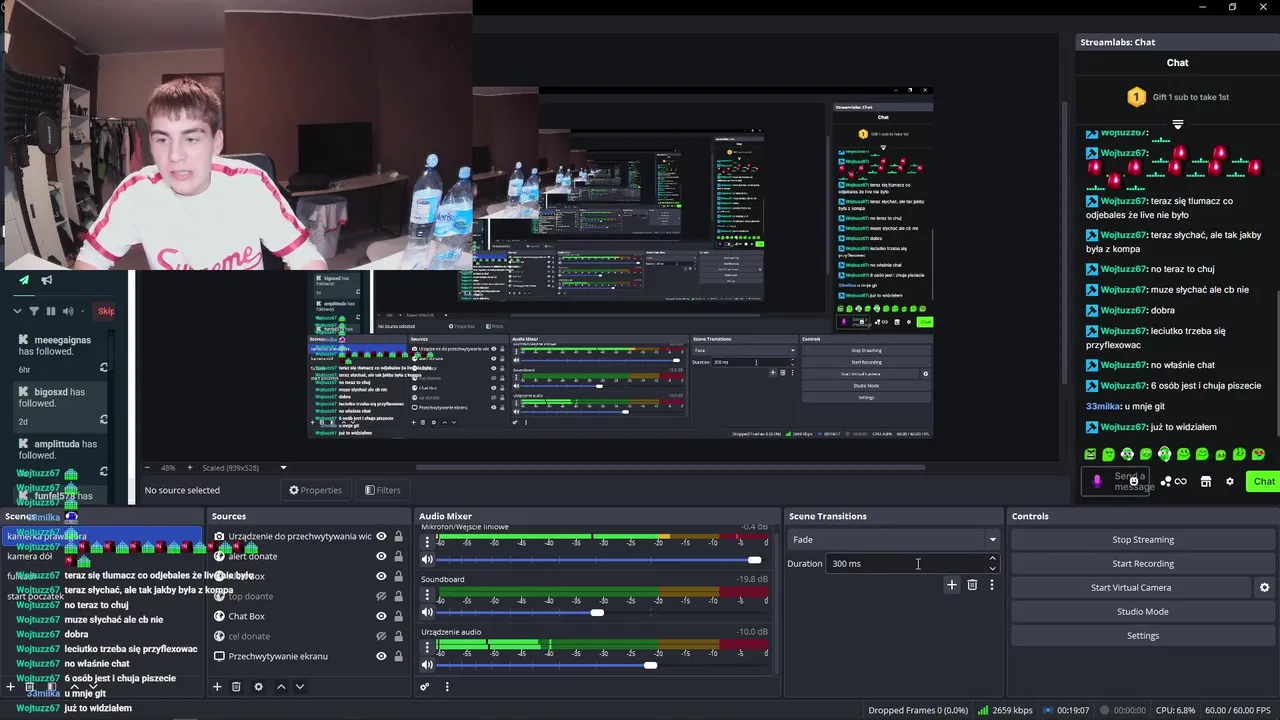Skip the current alert
Image resolution: width=1280 pixels, height=720 pixels.
(105, 311)
